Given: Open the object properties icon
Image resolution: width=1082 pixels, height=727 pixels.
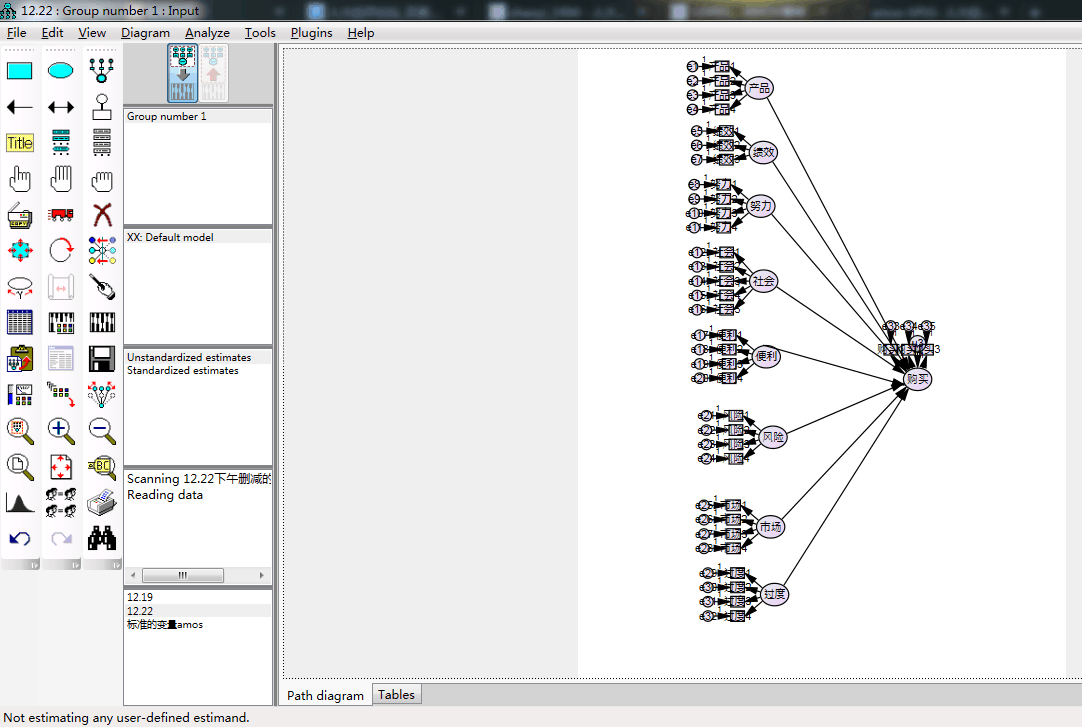Looking at the screenshot, I should pos(19,395).
